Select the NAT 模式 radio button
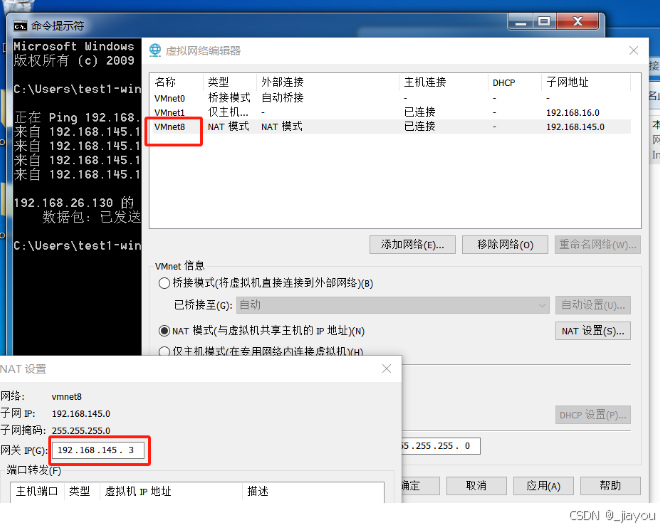 tap(164, 331)
